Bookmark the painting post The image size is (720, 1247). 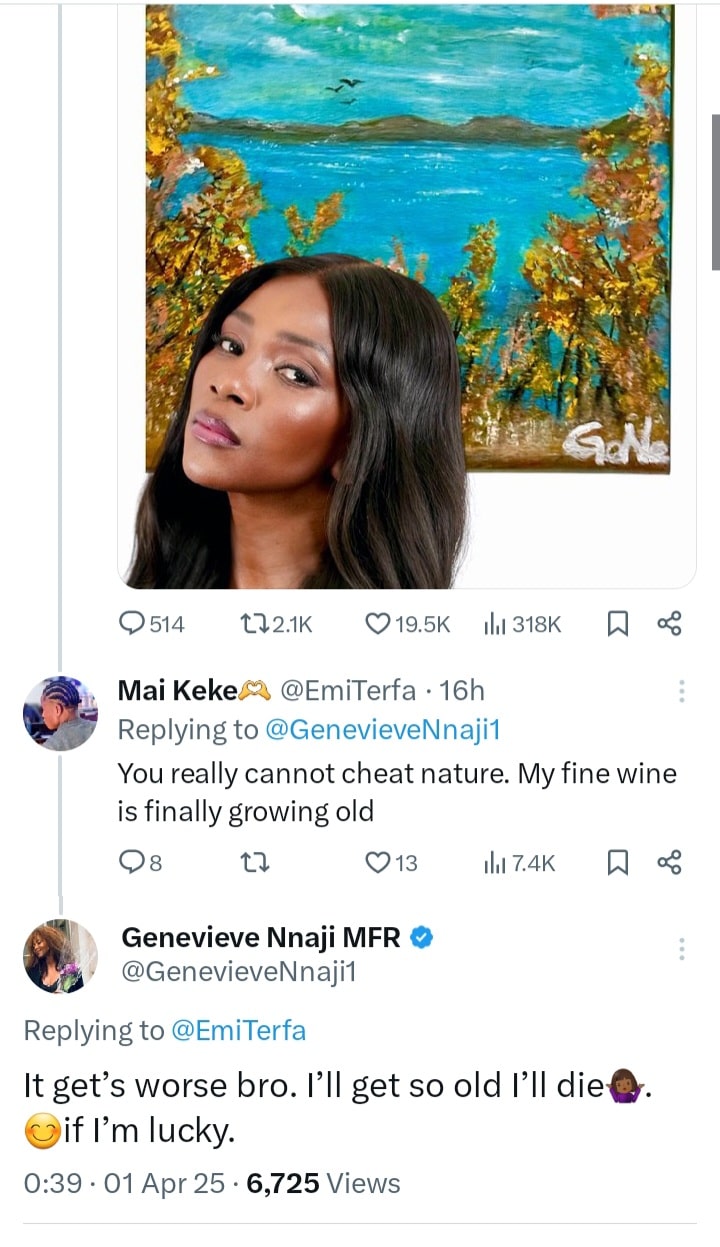tap(617, 624)
